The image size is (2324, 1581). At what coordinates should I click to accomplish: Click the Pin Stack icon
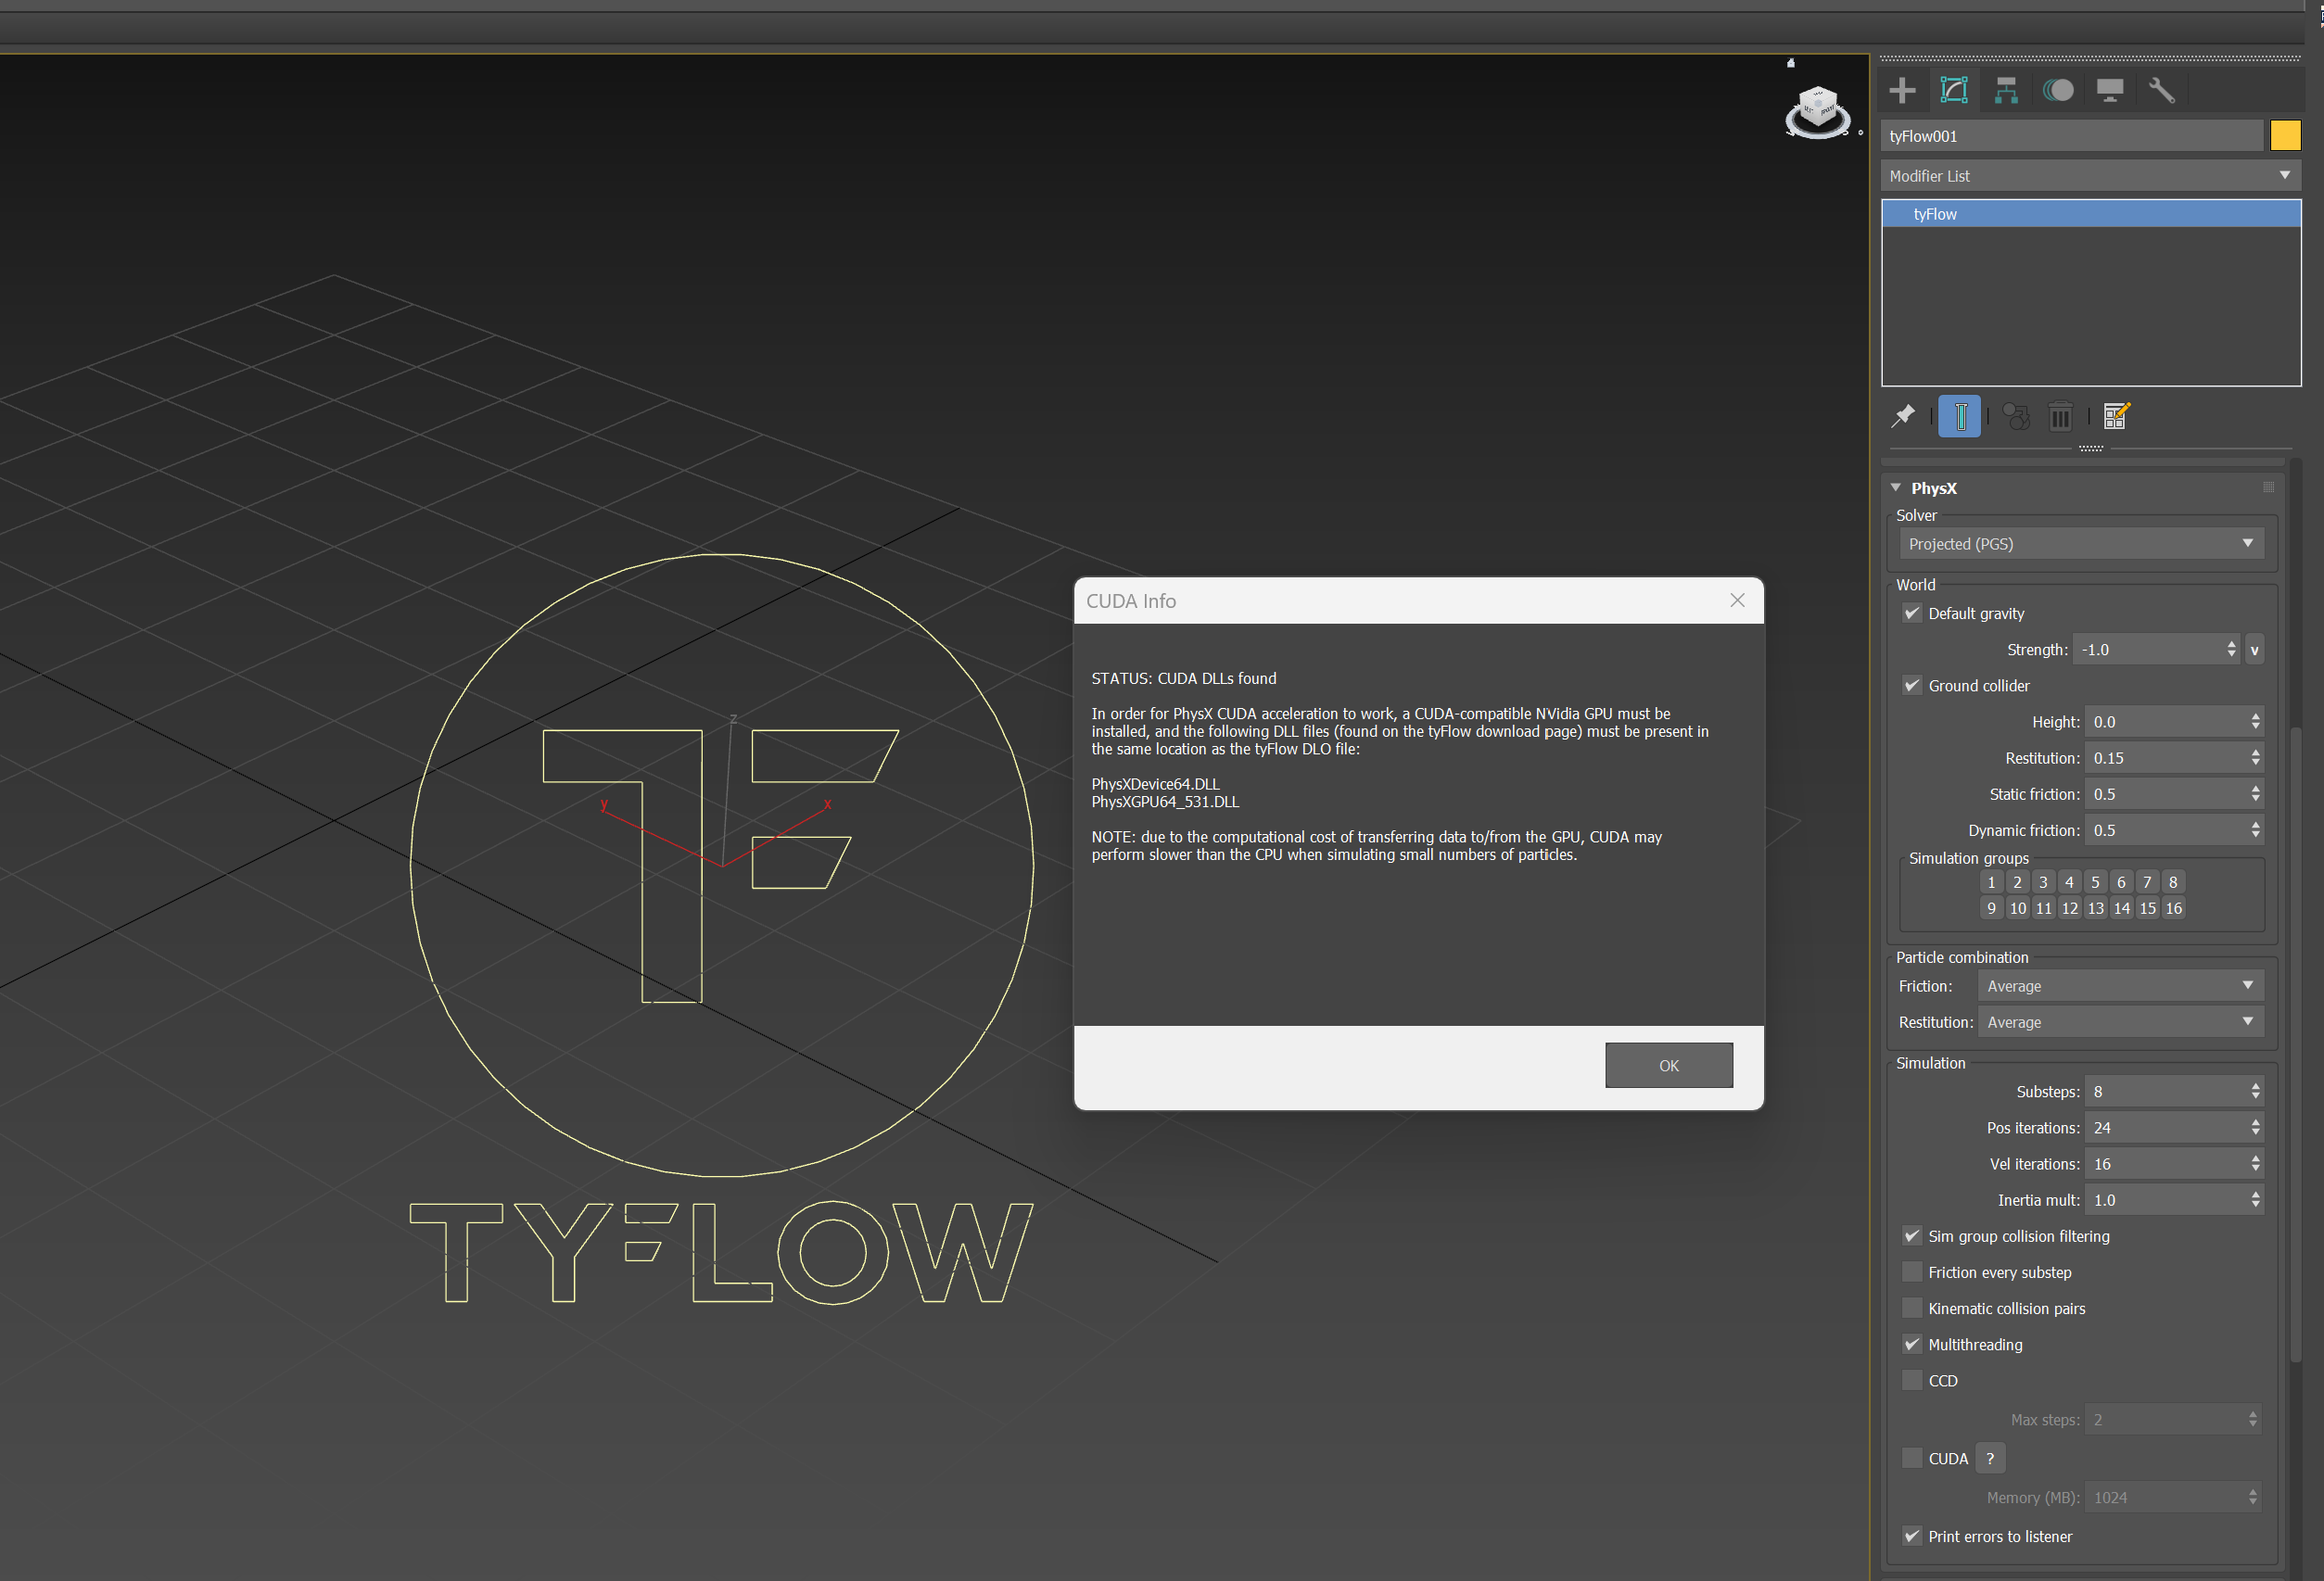tap(1903, 416)
